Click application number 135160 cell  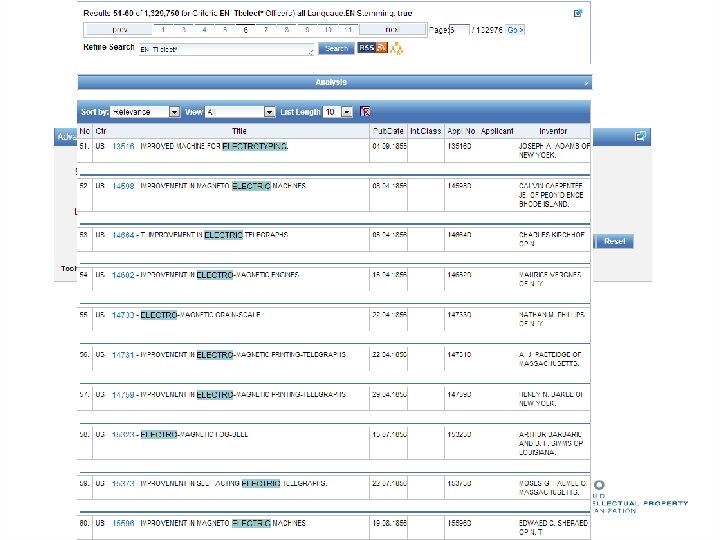(x=460, y=146)
